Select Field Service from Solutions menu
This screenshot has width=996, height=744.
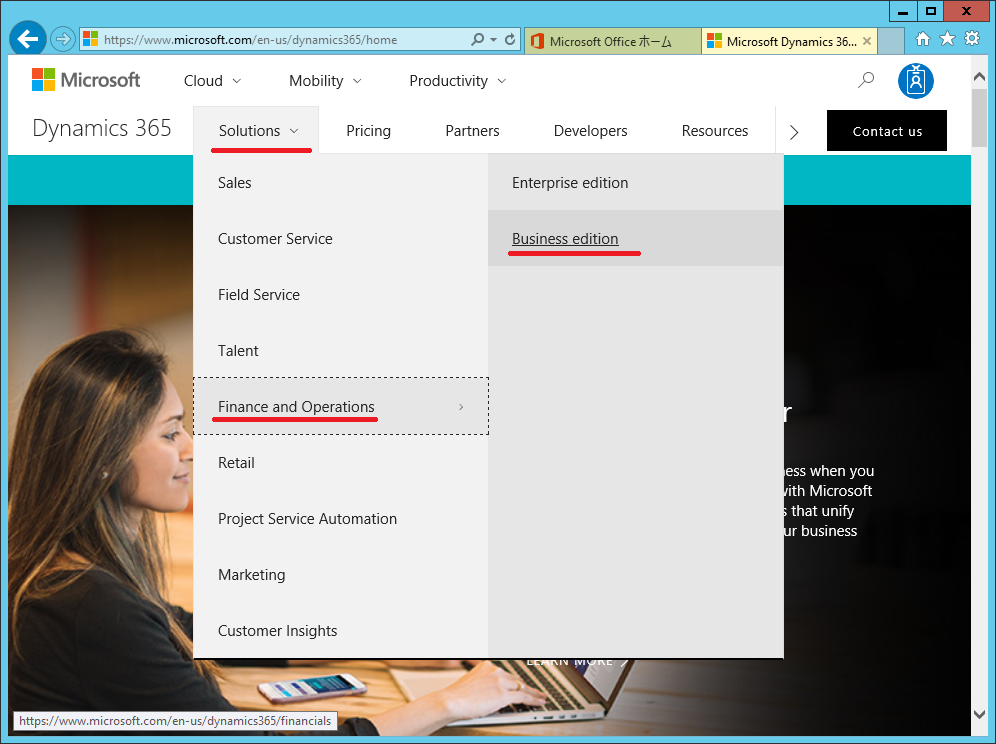340,295
